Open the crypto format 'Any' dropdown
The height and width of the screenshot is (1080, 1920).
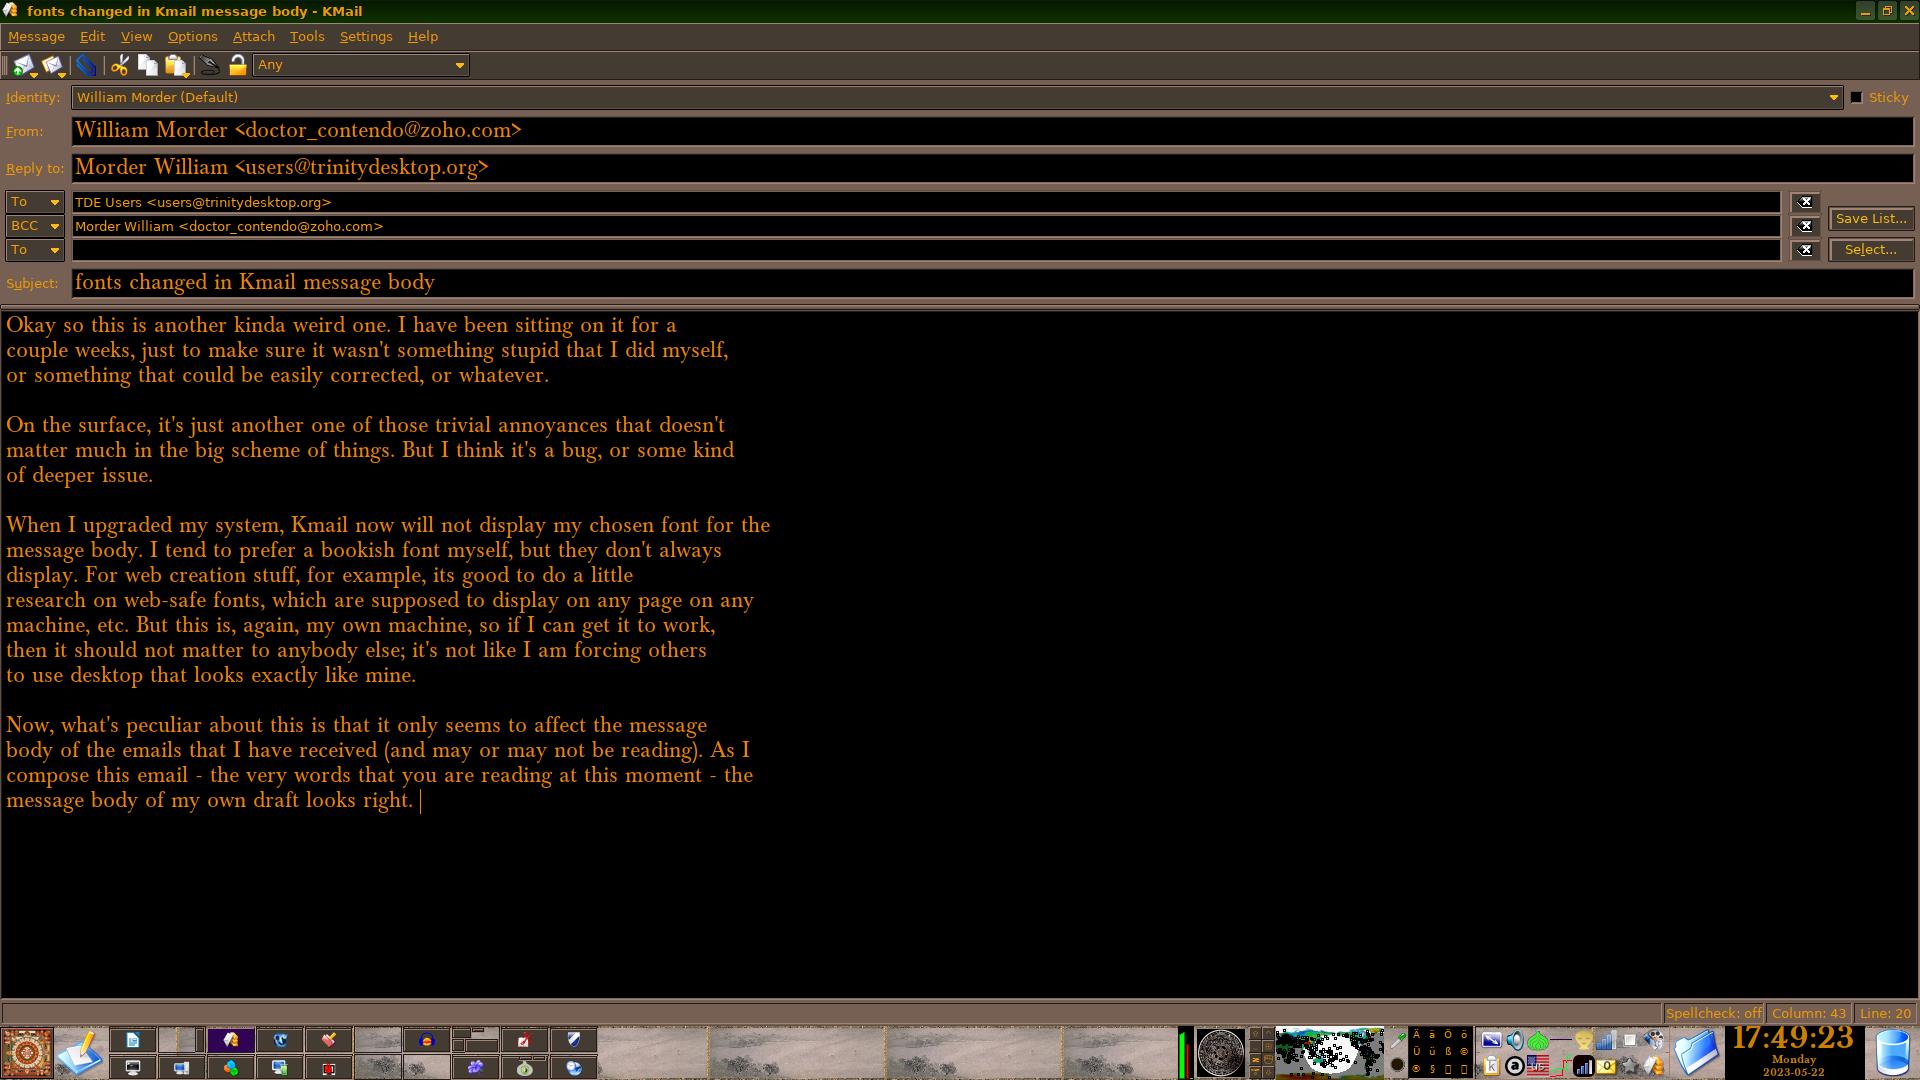click(x=361, y=65)
